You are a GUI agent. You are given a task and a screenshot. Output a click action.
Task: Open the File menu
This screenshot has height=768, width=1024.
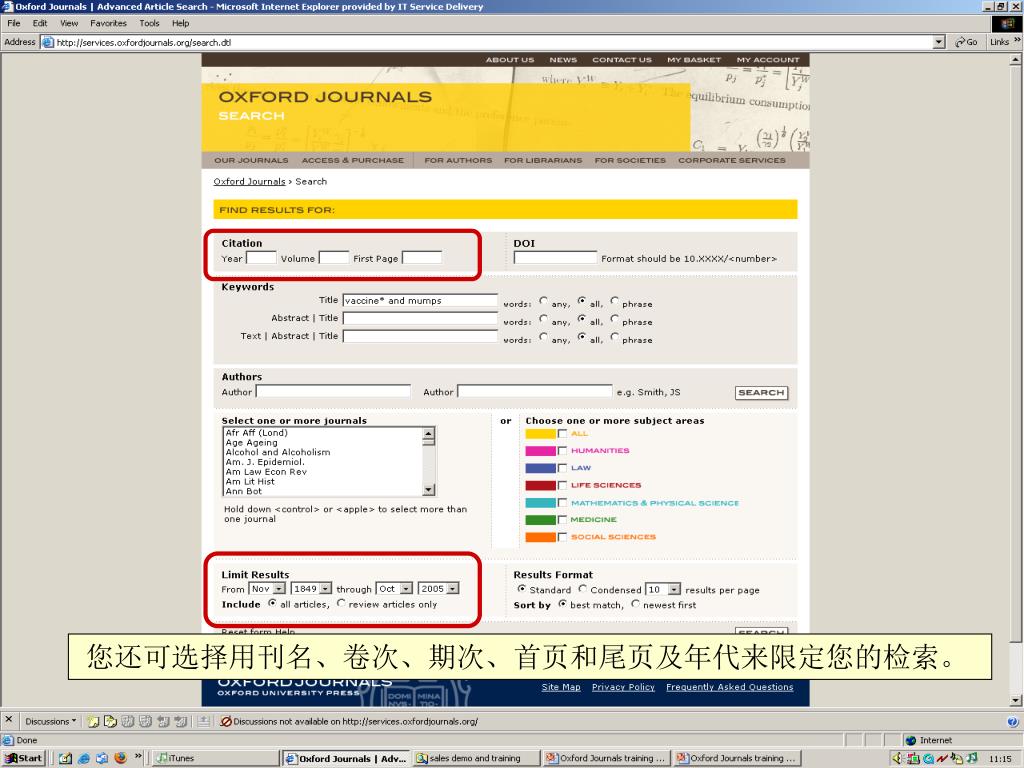point(14,23)
